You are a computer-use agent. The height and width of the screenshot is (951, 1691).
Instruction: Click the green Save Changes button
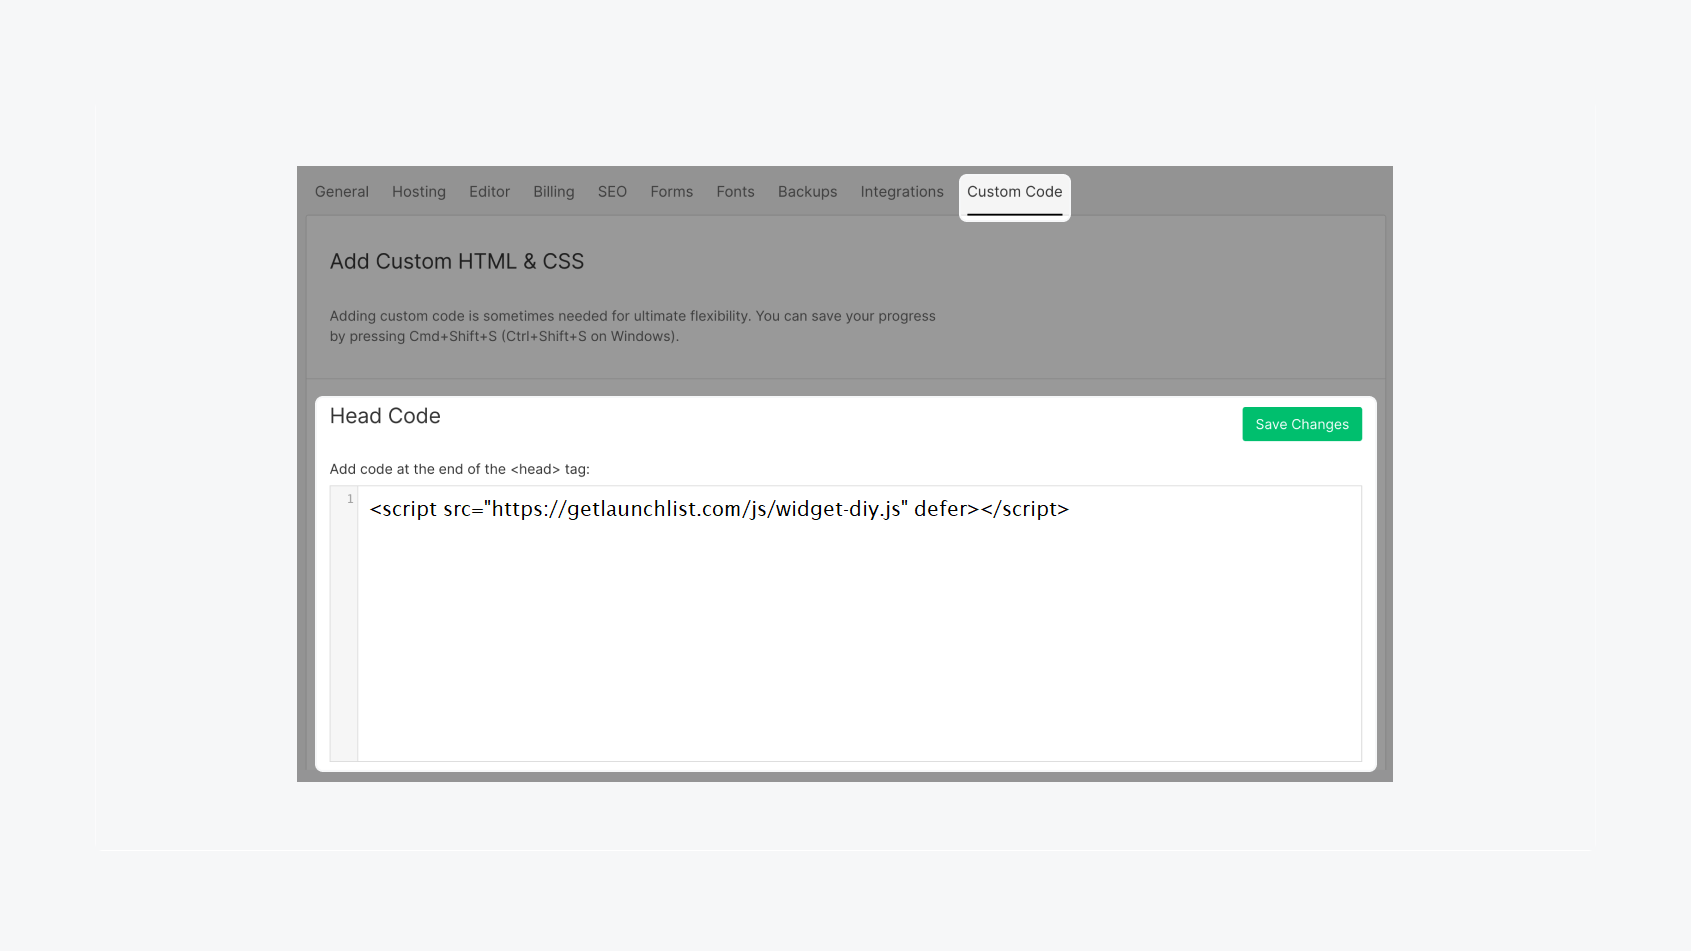click(1302, 424)
